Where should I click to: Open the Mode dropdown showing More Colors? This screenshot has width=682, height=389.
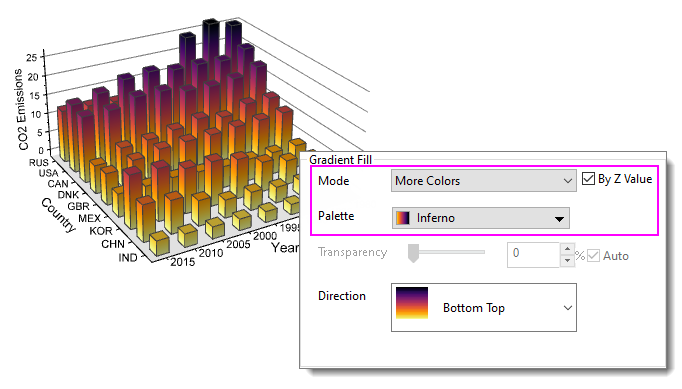pyautogui.click(x=484, y=181)
